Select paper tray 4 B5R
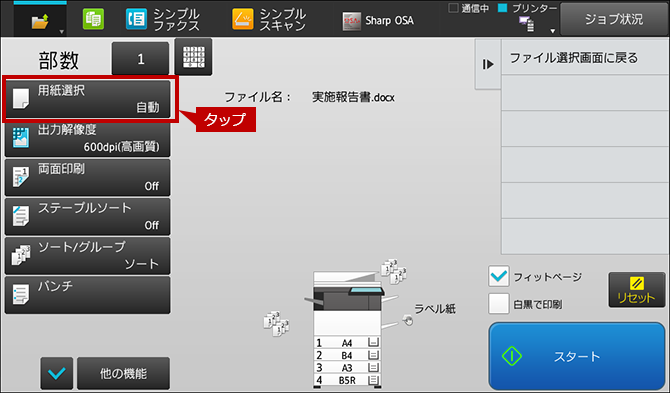The height and width of the screenshot is (393, 670). pyautogui.click(x=347, y=380)
